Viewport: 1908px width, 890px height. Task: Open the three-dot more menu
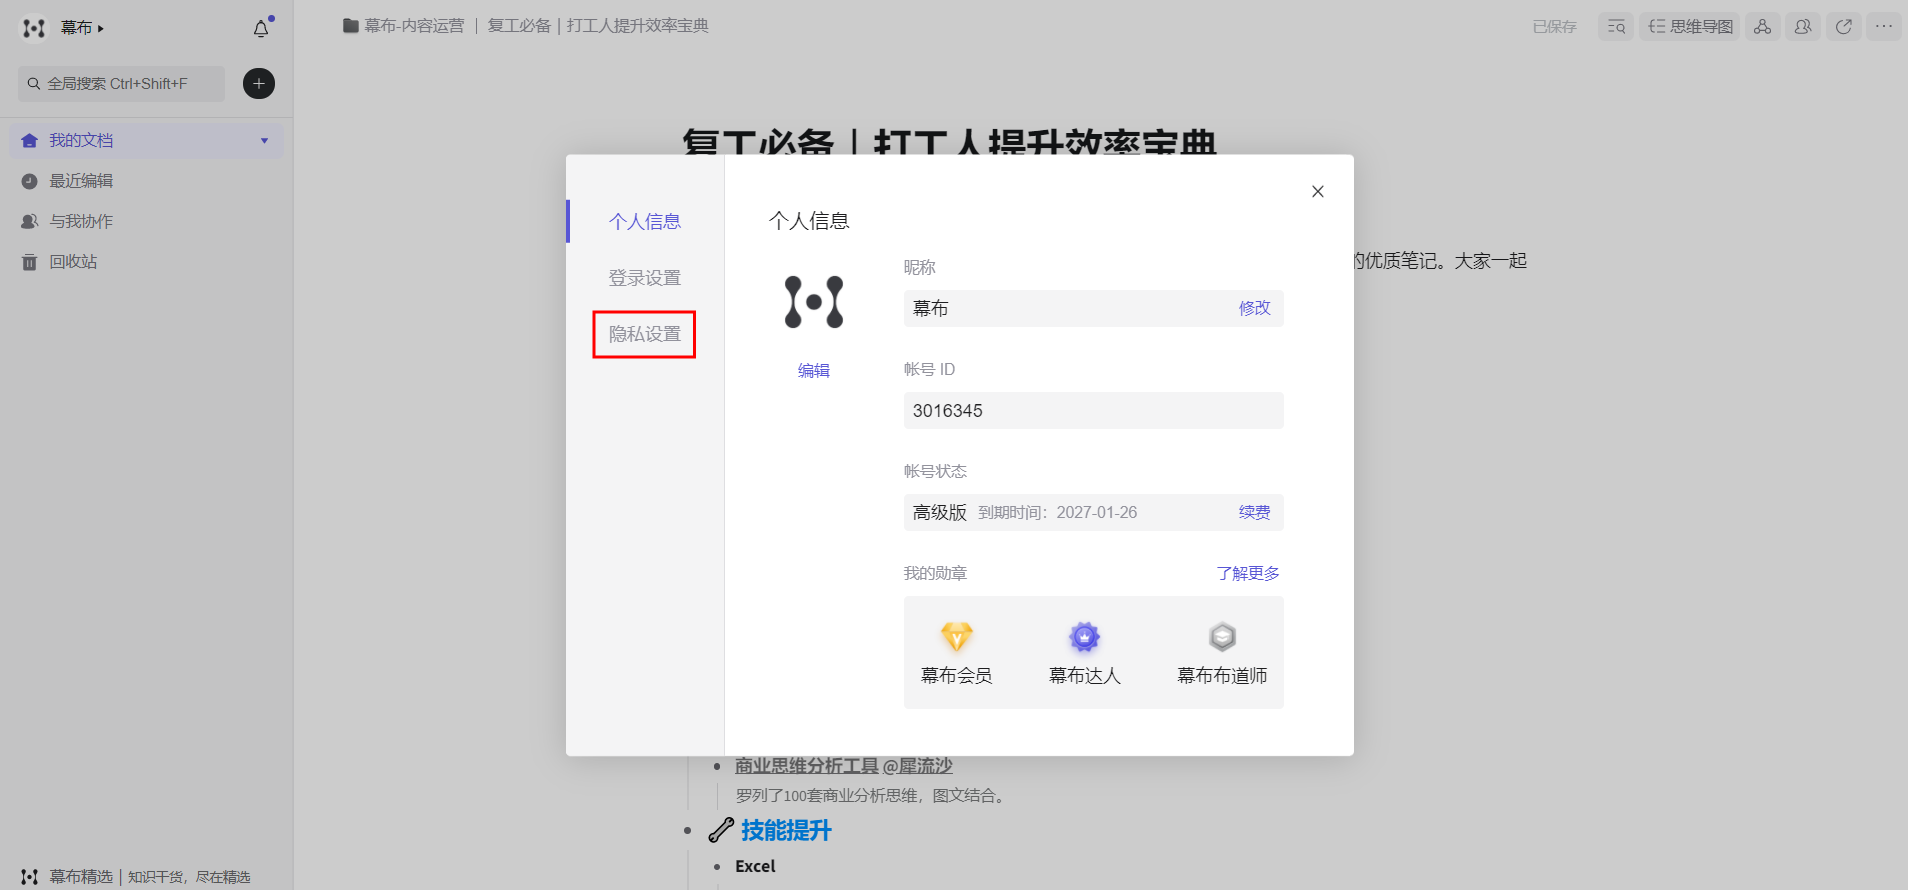pos(1884,27)
